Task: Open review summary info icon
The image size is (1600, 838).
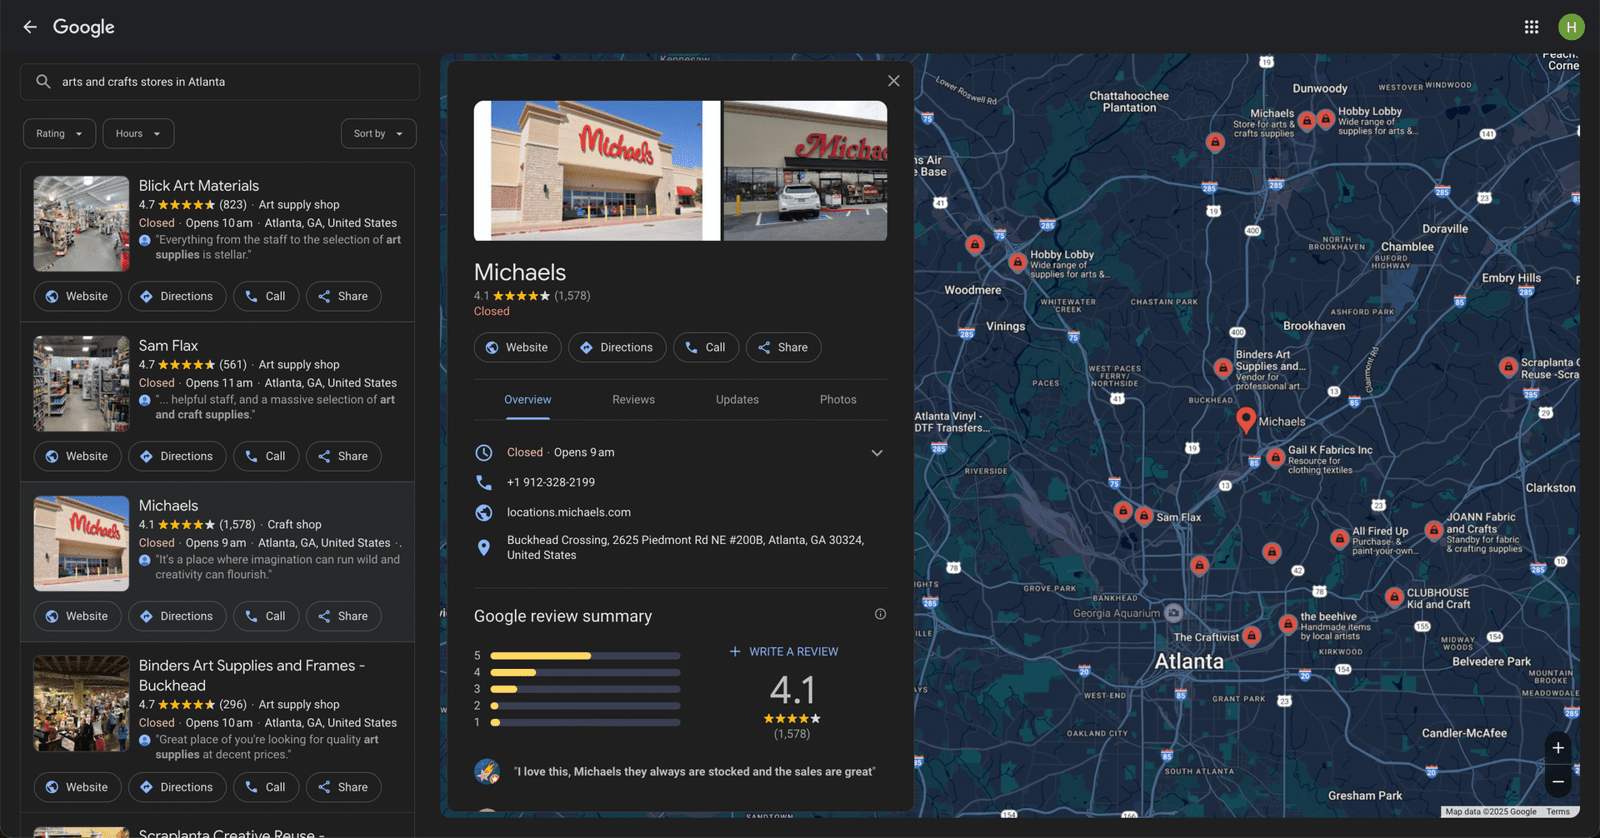Action: [880, 614]
